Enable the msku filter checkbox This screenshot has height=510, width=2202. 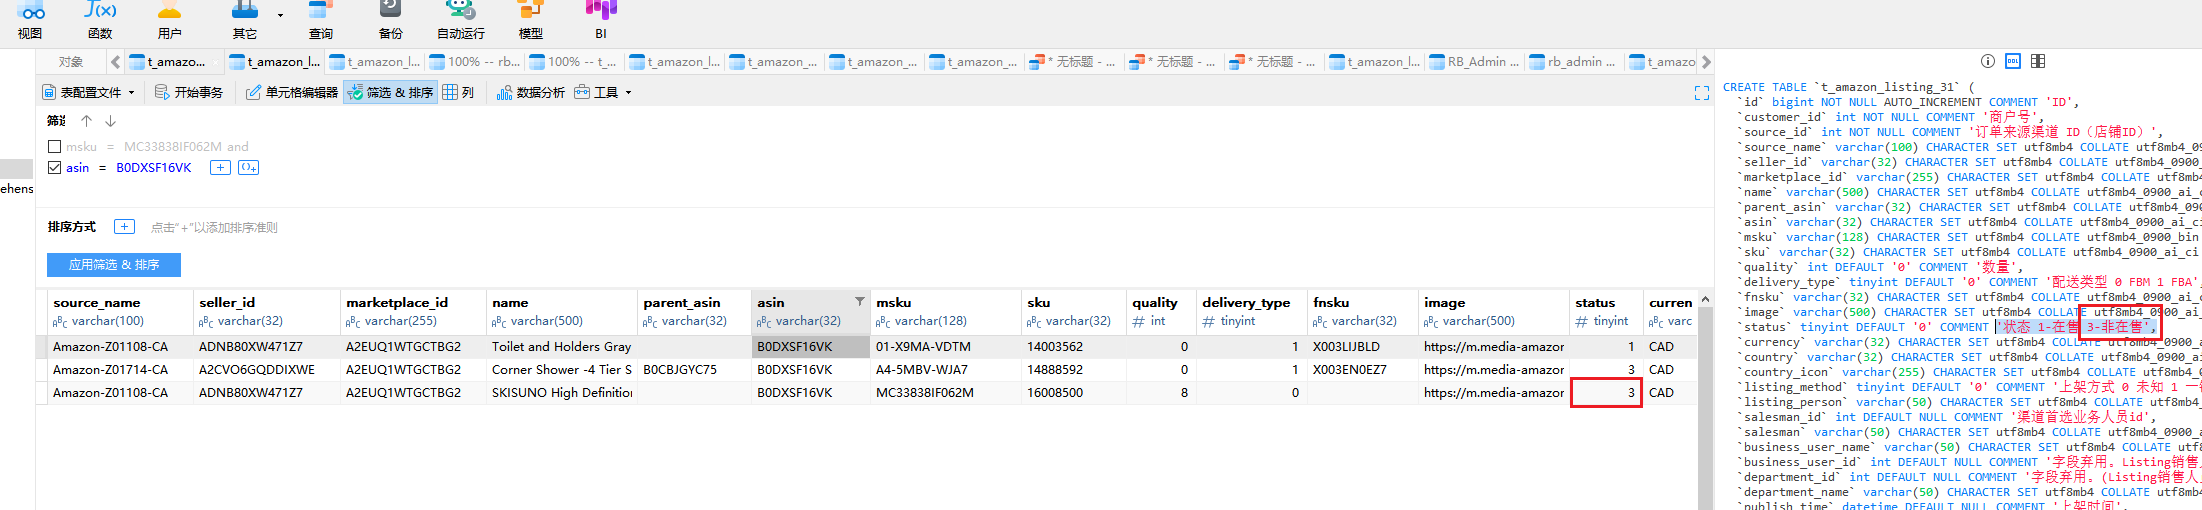coord(55,146)
